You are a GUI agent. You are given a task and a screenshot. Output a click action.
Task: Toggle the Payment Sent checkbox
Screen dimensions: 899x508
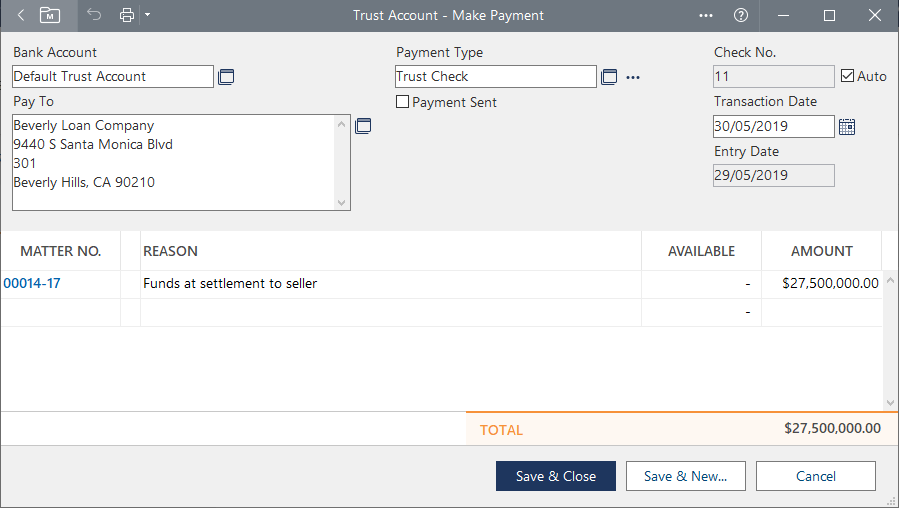[x=403, y=102]
